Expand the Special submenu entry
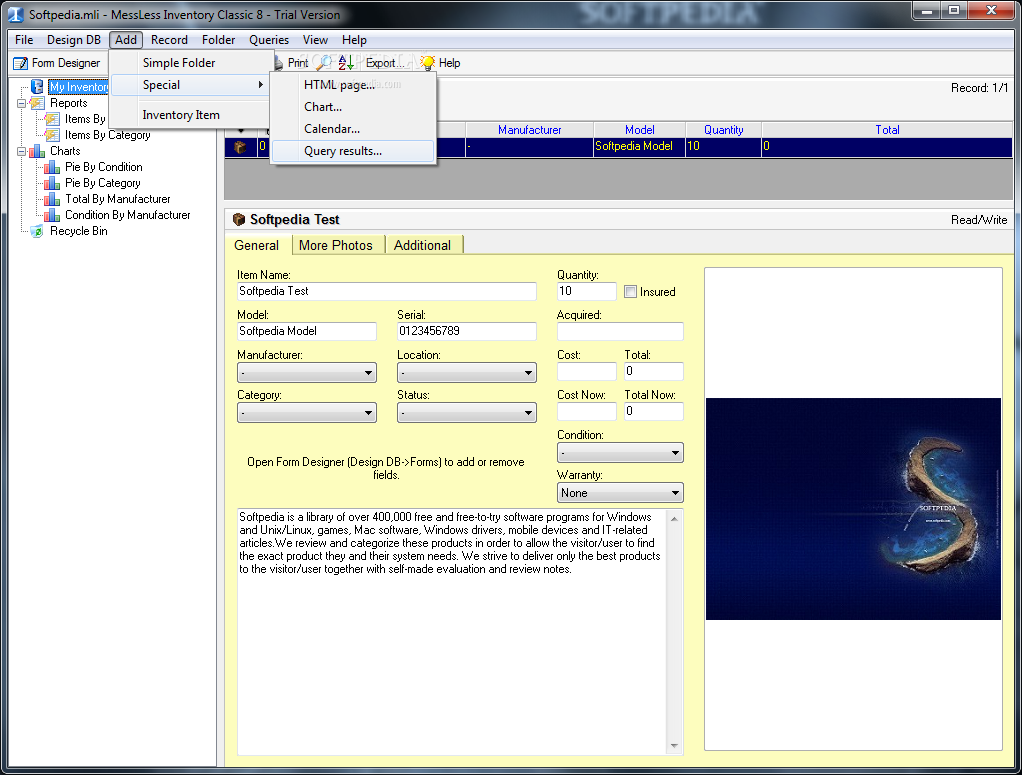The width and height of the screenshot is (1022, 775). pyautogui.click(x=190, y=85)
